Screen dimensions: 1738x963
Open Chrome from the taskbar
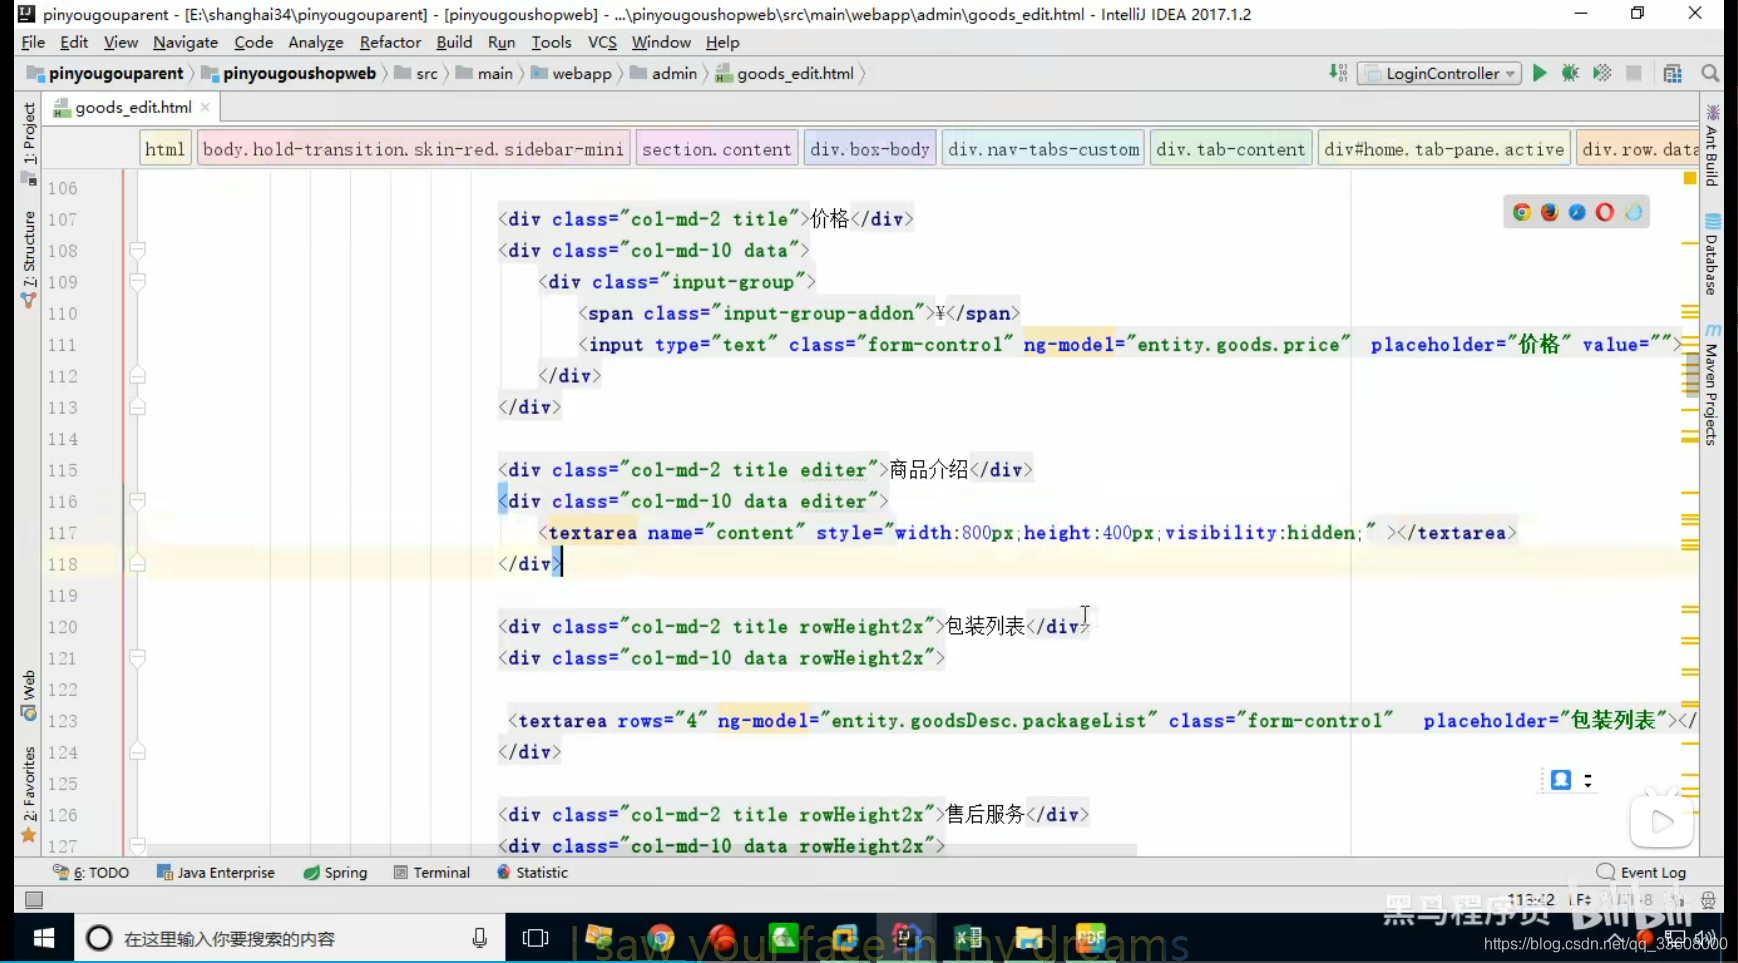pos(661,938)
